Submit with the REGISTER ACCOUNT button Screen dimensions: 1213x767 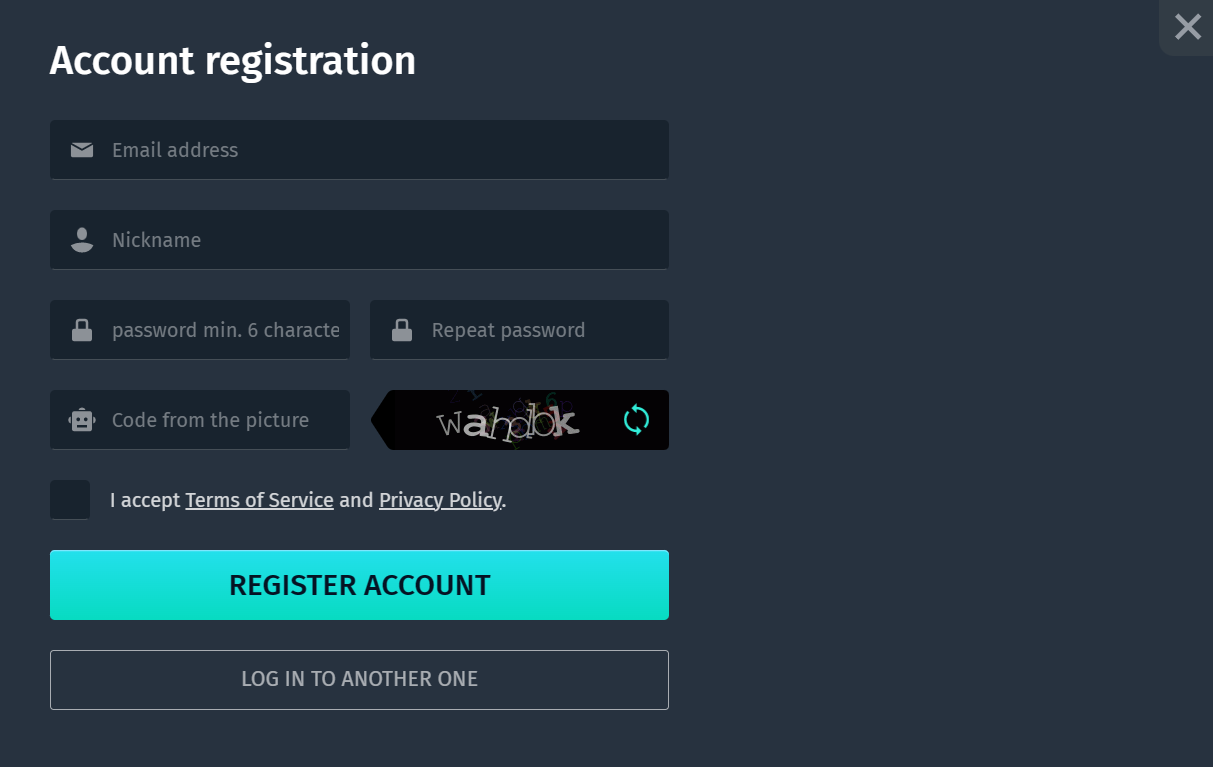coord(359,585)
